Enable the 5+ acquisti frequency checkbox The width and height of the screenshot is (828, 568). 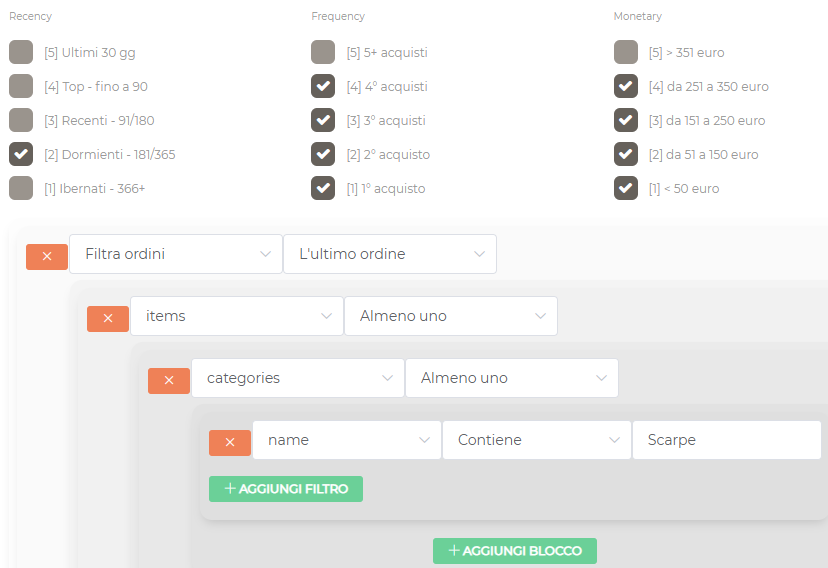point(323,52)
